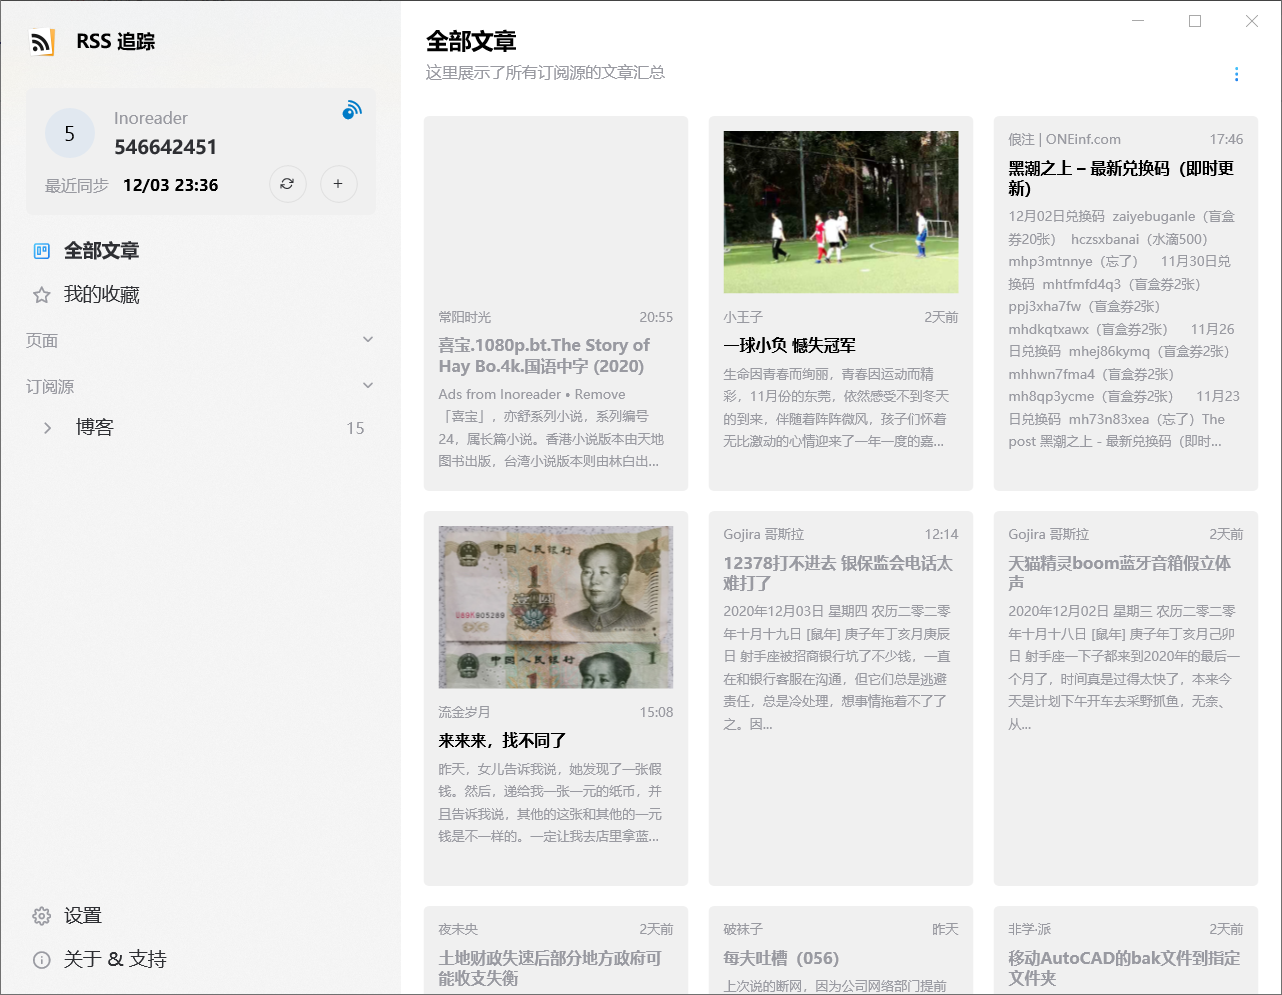Click the 17:46 timestamp on 黑潮之上 card

pos(1226,139)
